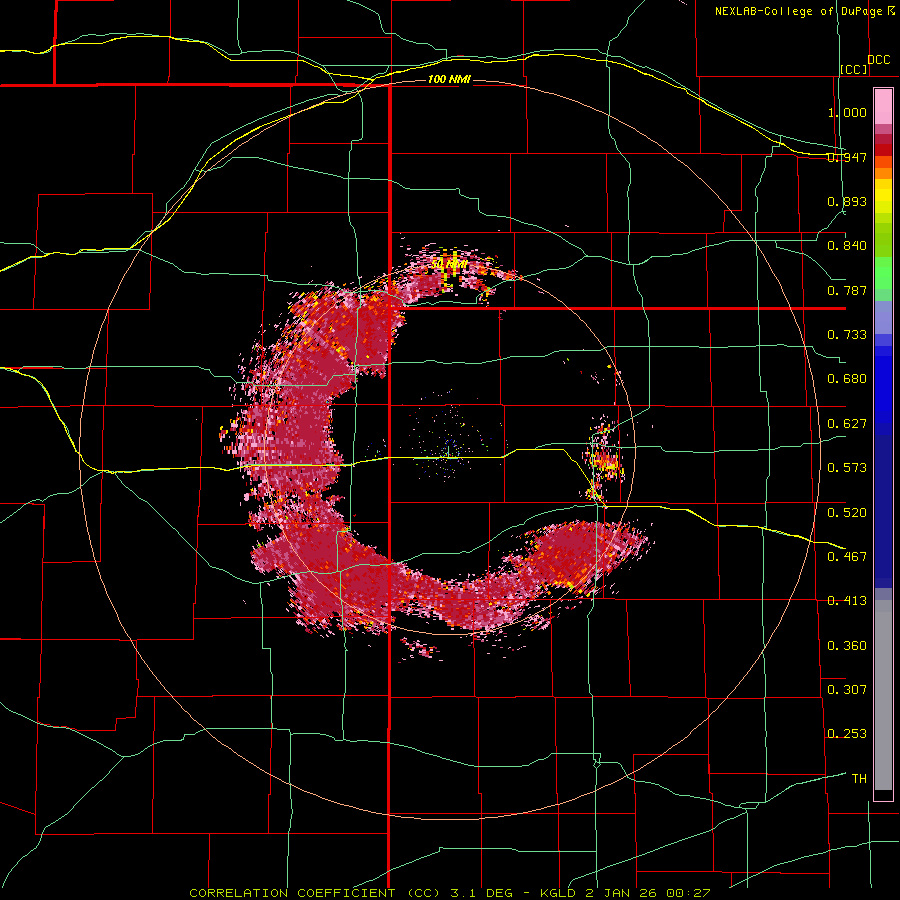Click the 50 NMI range ring label
Viewport: 900px width, 900px height.
coord(449,264)
